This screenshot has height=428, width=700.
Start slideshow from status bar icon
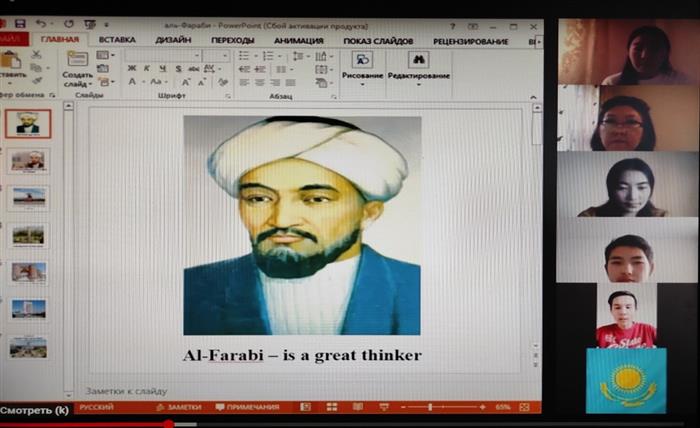pos(381,407)
